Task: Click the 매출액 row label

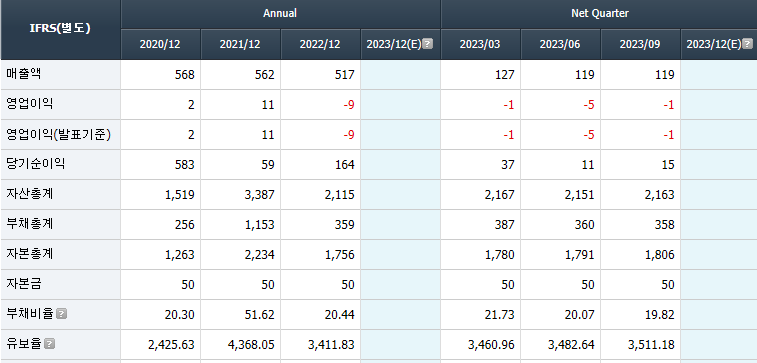Action: click(x=24, y=74)
